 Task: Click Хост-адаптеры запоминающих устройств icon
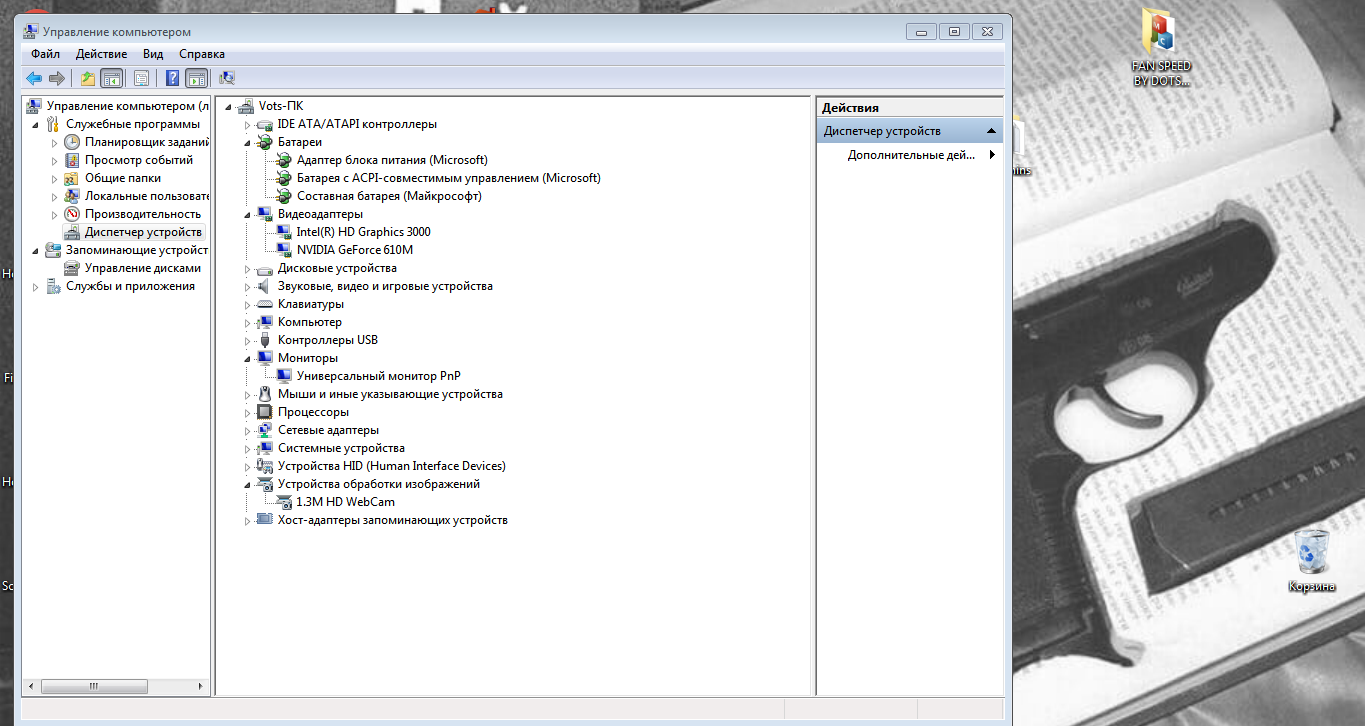[264, 520]
